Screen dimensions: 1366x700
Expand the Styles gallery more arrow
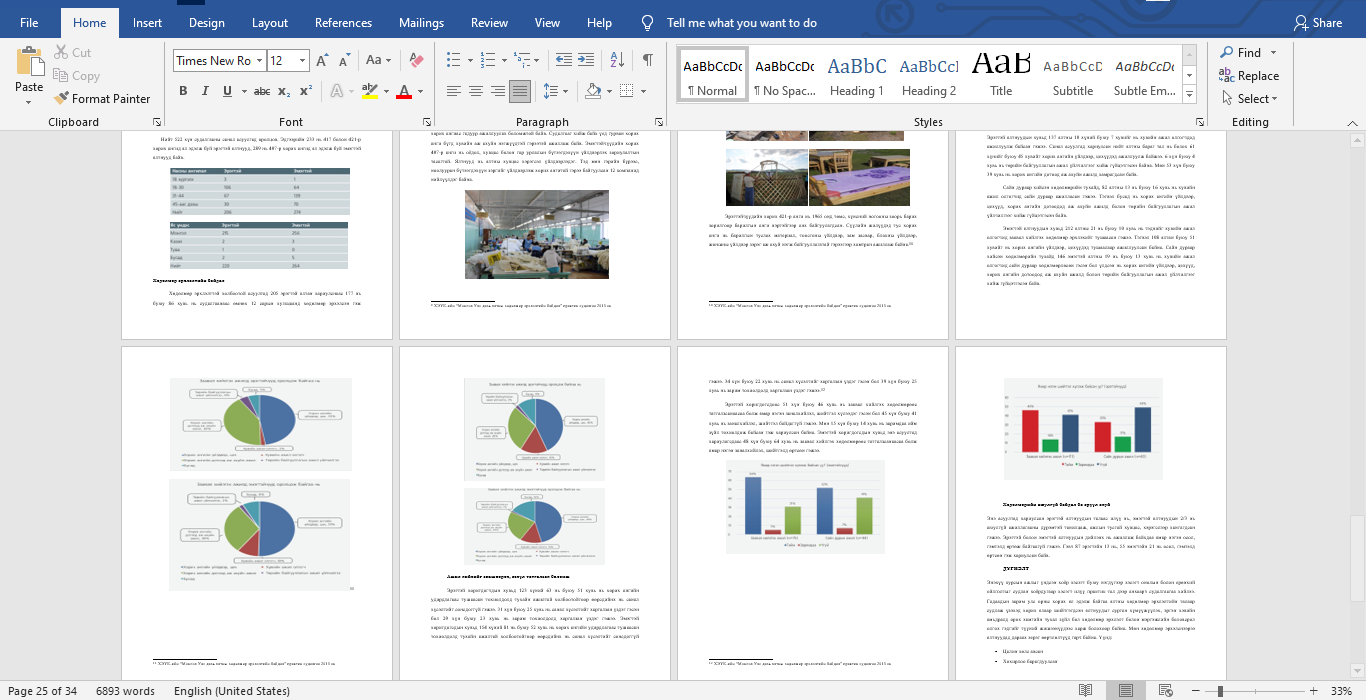coord(1190,96)
